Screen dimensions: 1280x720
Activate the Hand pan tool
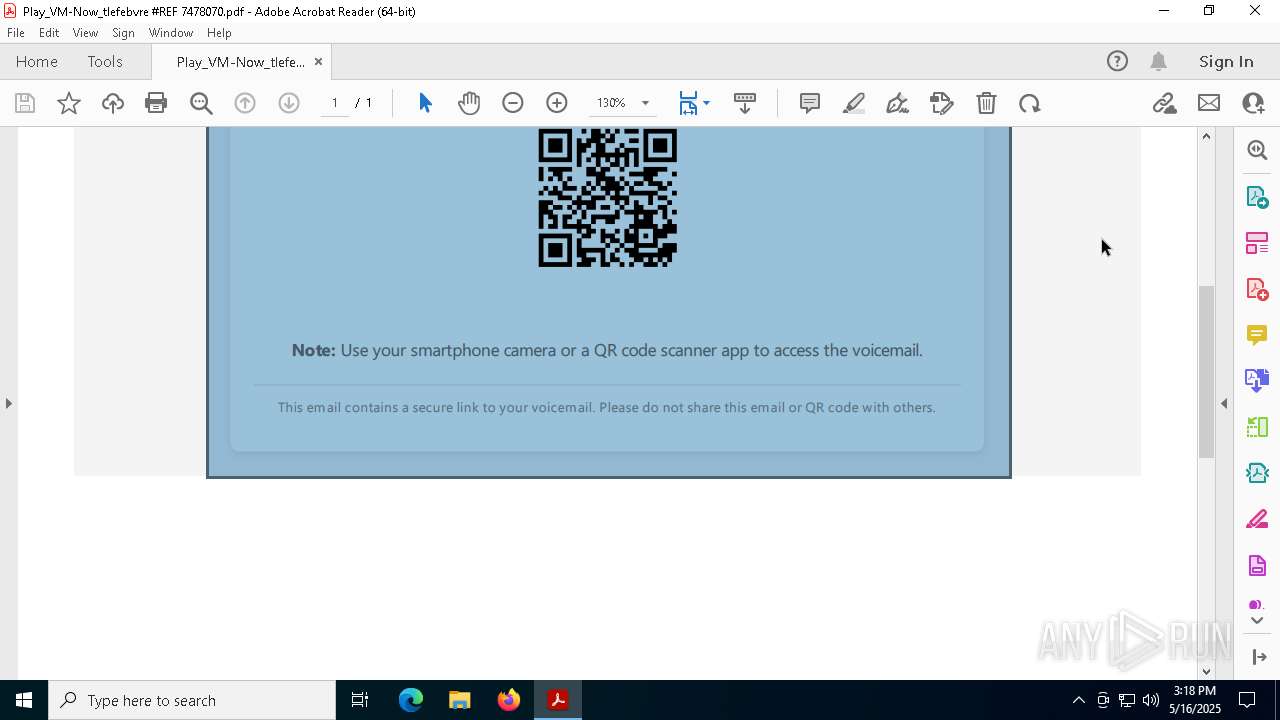tap(469, 103)
